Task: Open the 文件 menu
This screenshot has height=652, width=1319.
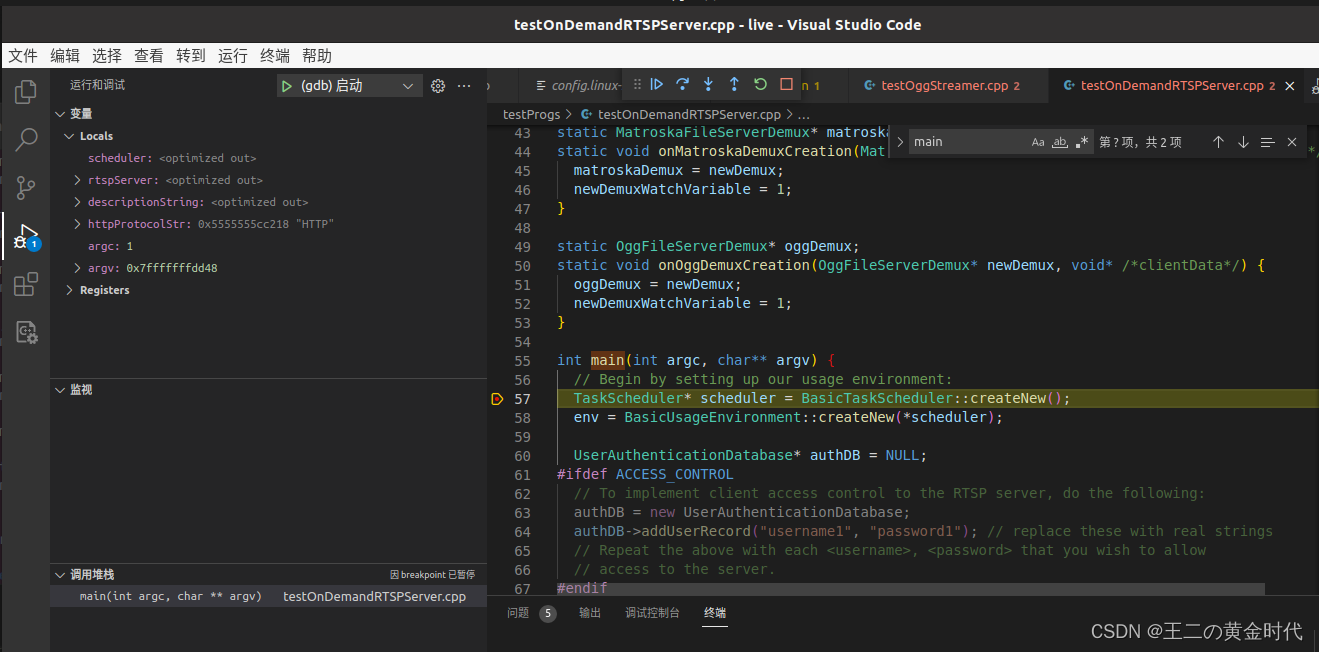Action: coord(23,56)
